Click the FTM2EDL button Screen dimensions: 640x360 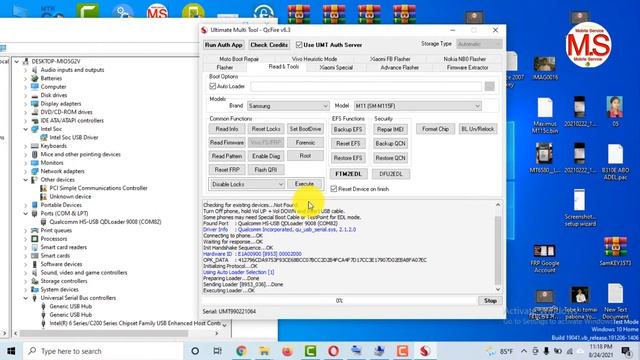[x=348, y=174]
